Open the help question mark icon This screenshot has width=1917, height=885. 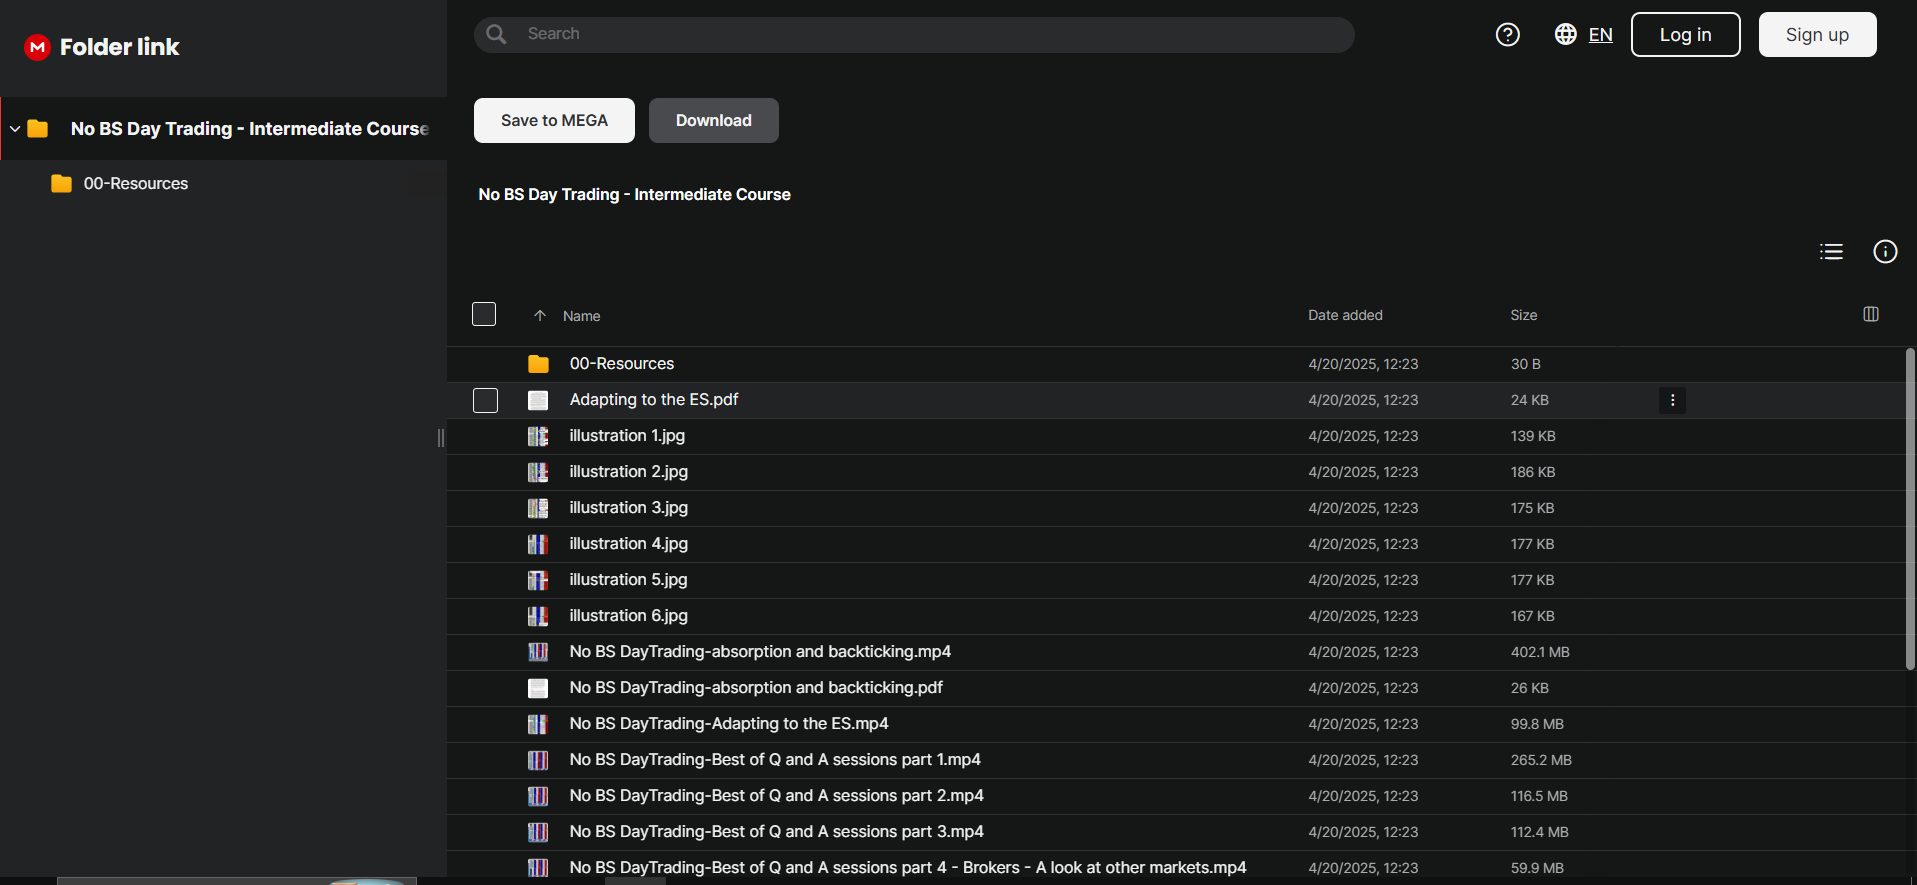click(x=1507, y=35)
